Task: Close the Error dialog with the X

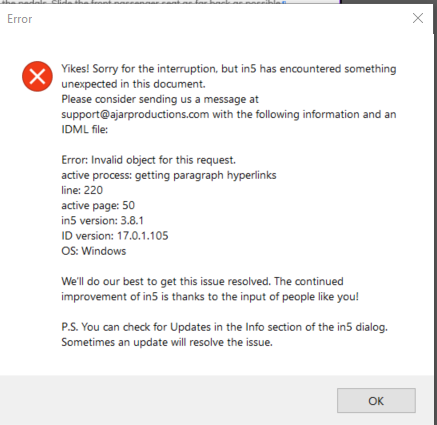Action: [418, 18]
